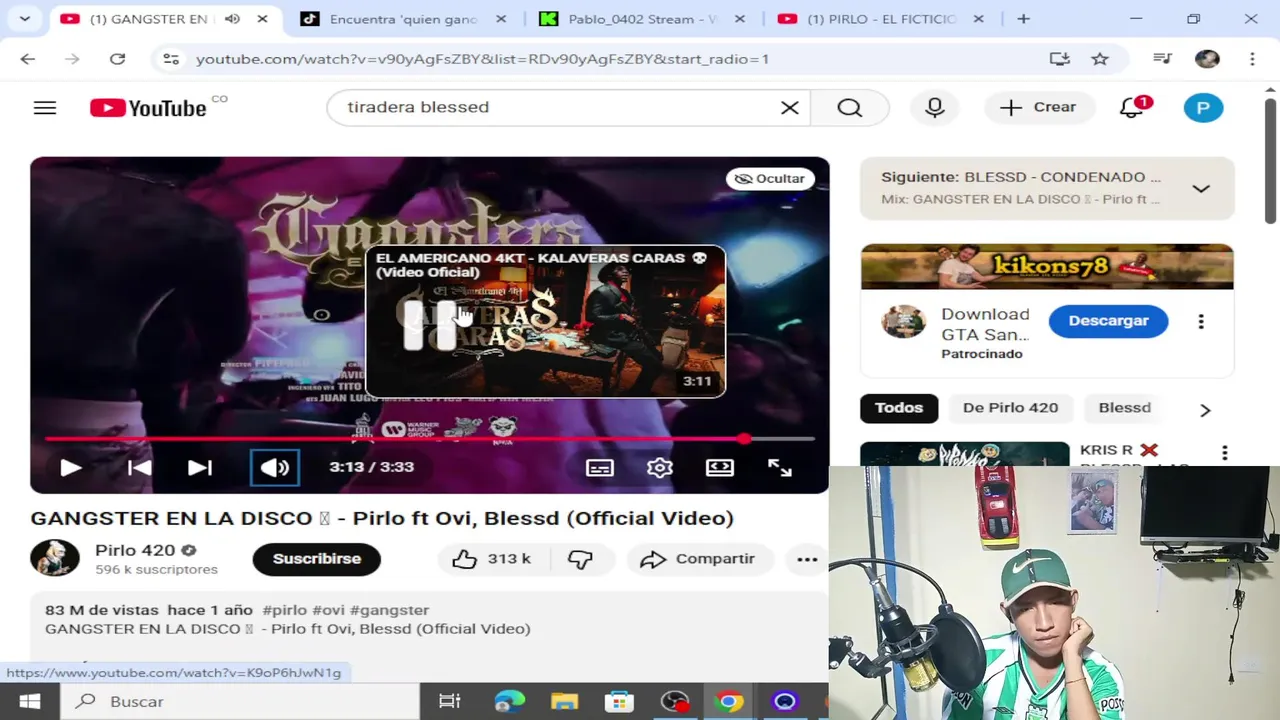1280x720 pixels.
Task: Open the browser media control icon
Action: click(x=1162, y=59)
